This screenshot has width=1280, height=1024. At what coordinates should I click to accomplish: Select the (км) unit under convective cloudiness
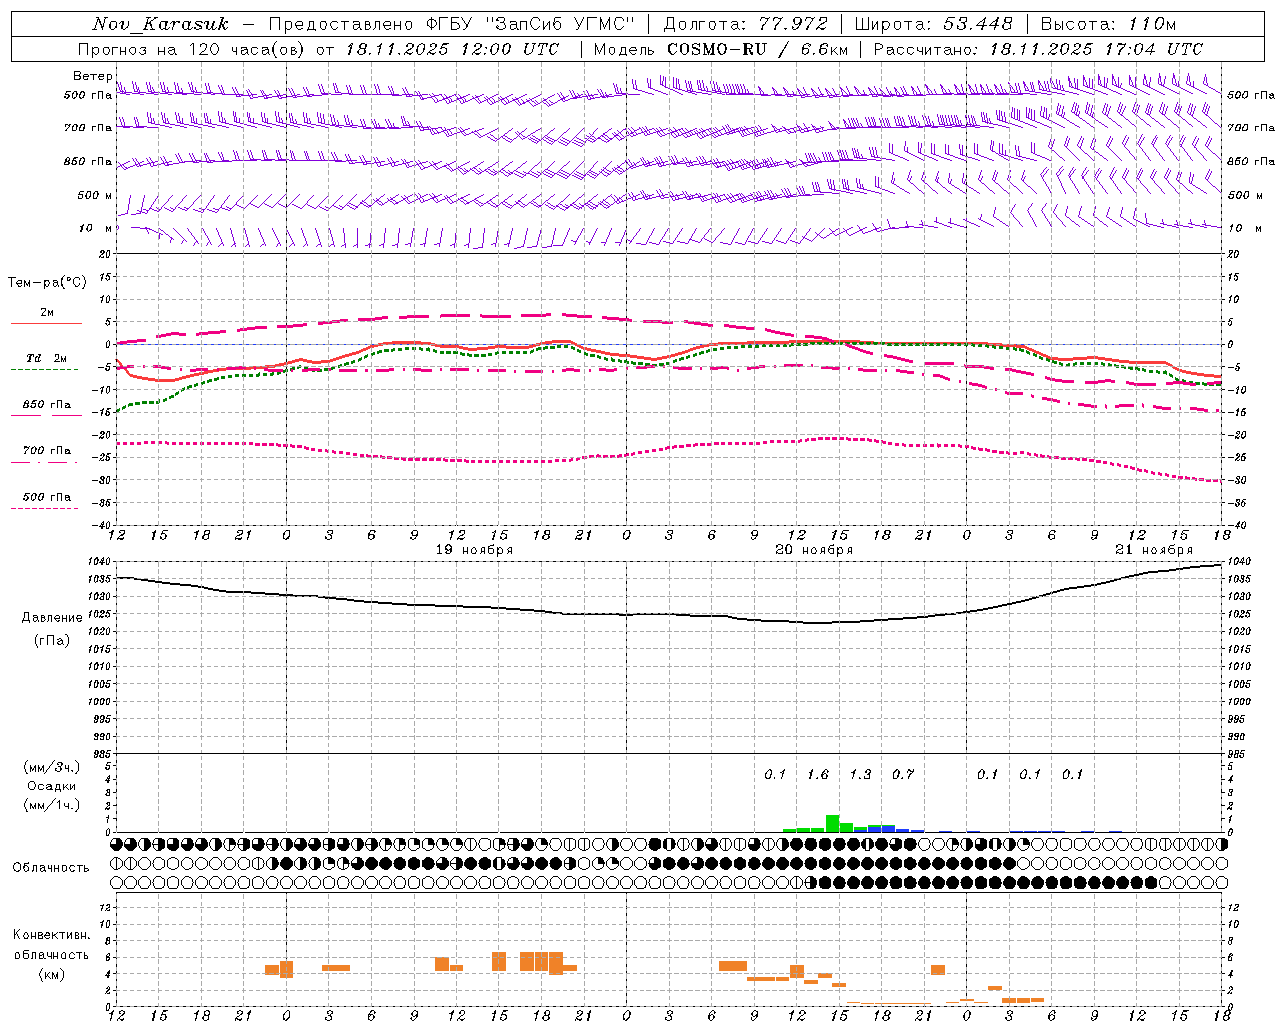(52, 974)
